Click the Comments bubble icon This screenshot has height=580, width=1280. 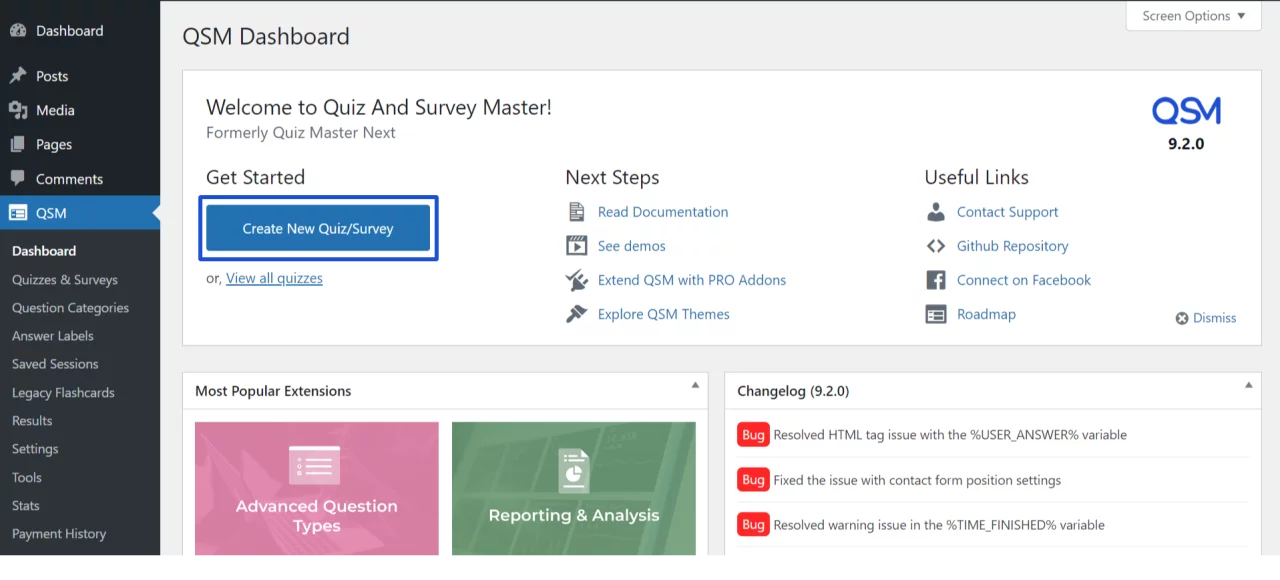[x=18, y=178]
